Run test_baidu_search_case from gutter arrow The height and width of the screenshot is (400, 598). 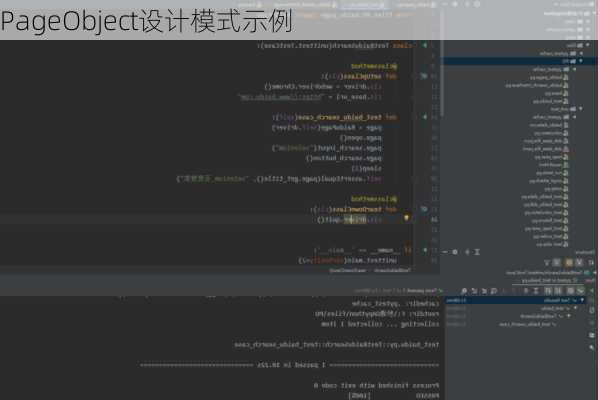point(425,117)
